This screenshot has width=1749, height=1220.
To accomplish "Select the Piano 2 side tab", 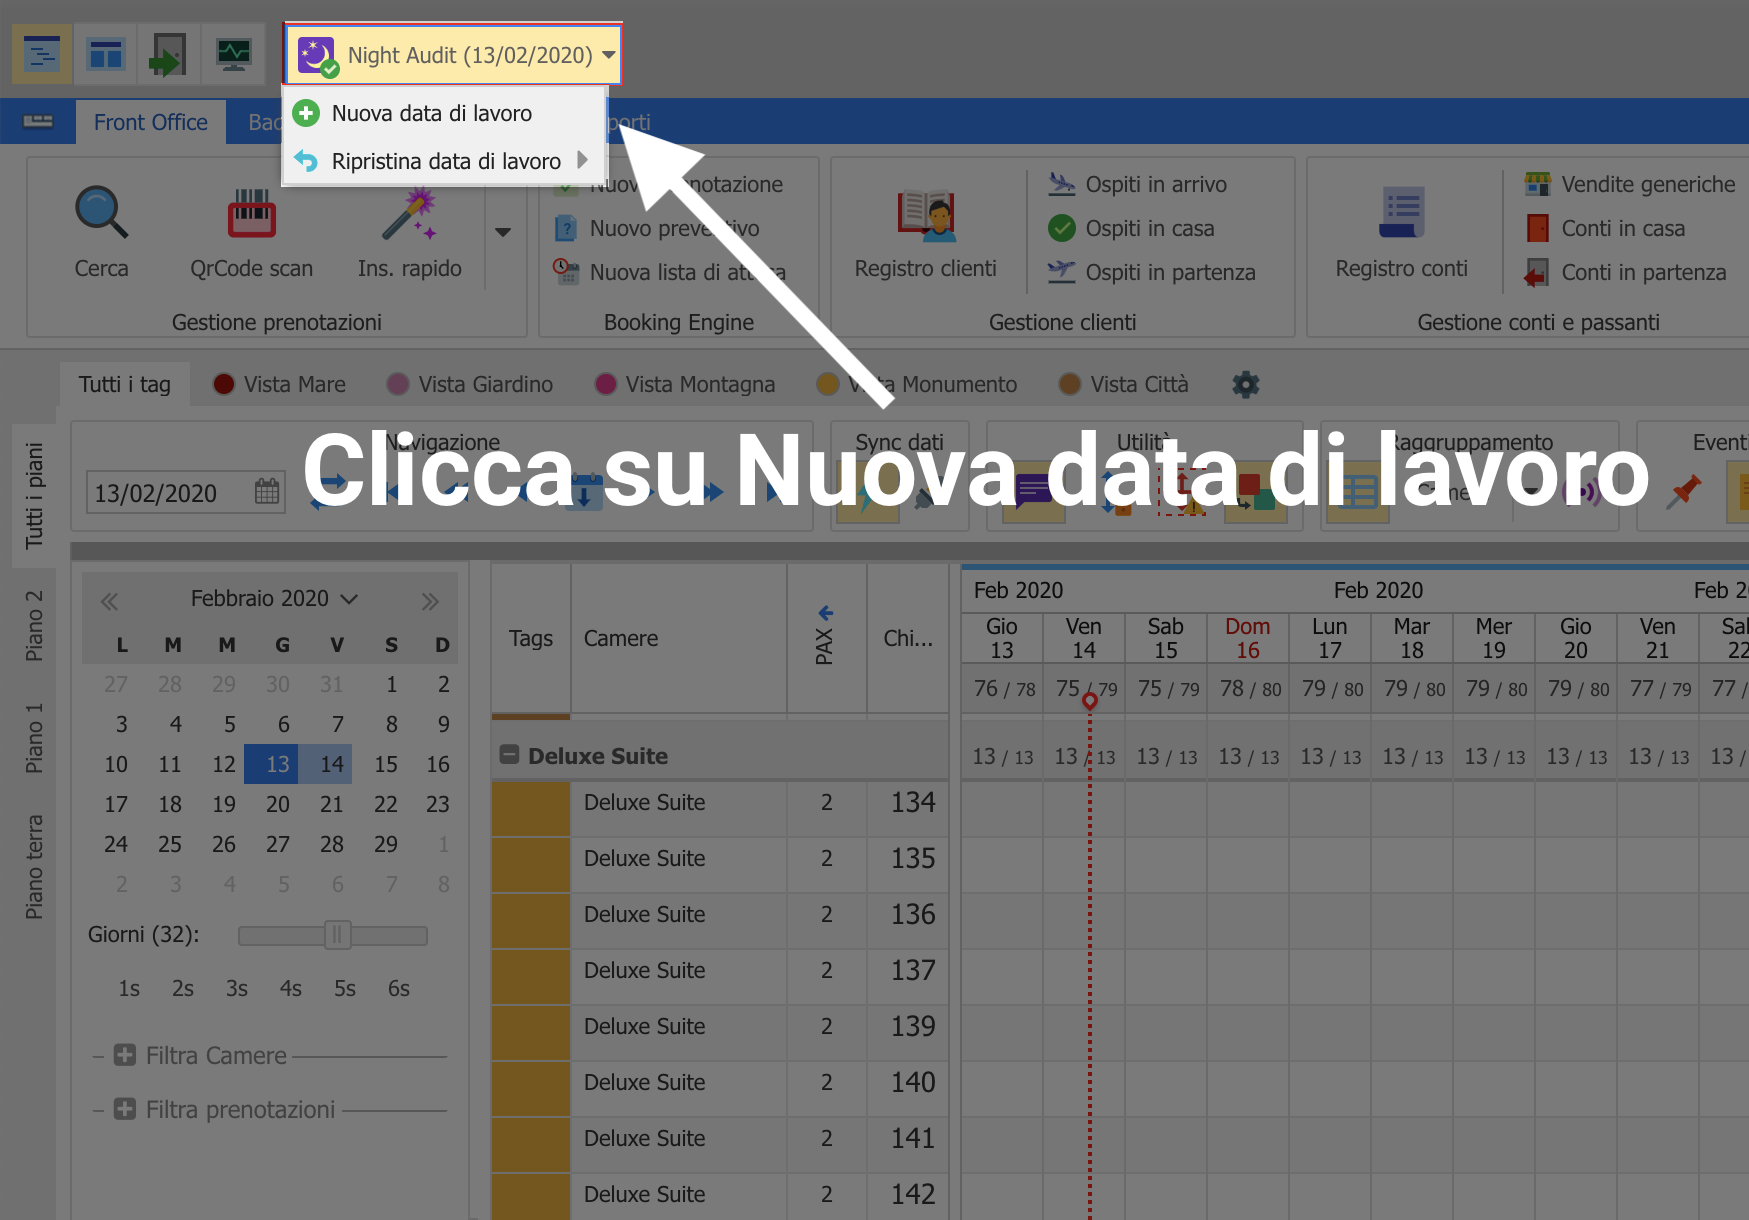I will [35, 625].
